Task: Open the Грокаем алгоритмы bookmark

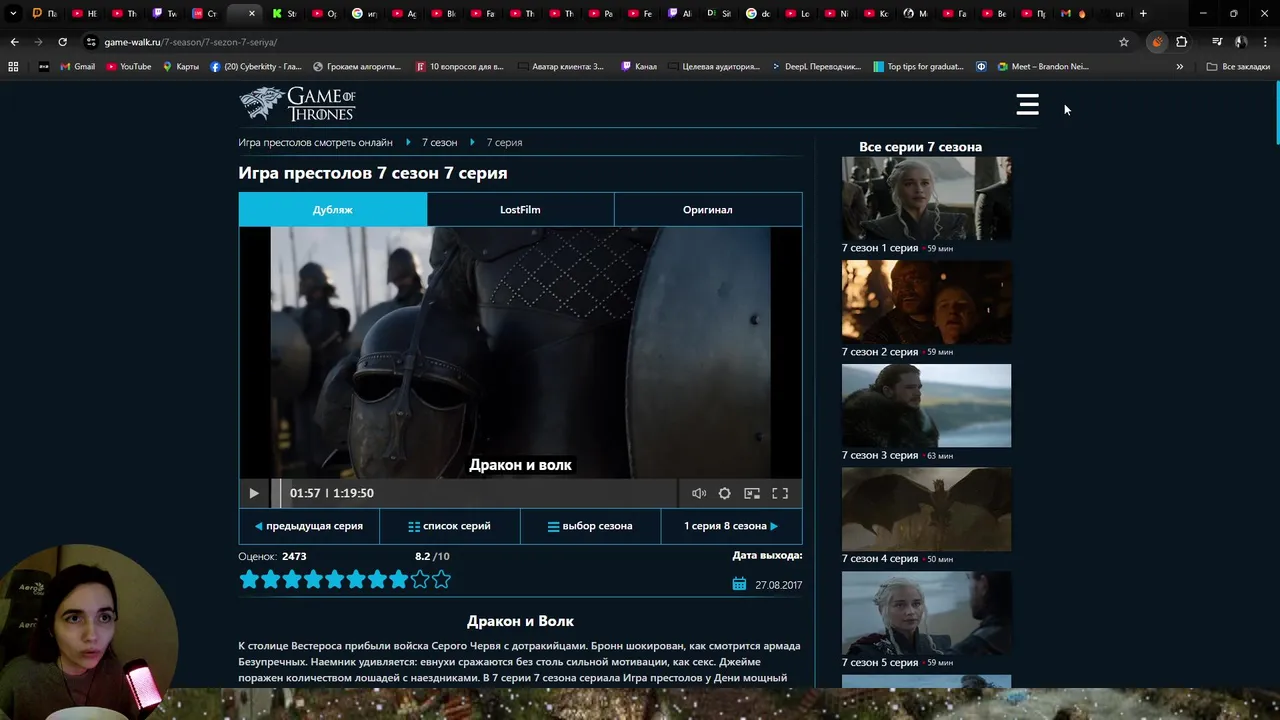Action: tap(357, 67)
